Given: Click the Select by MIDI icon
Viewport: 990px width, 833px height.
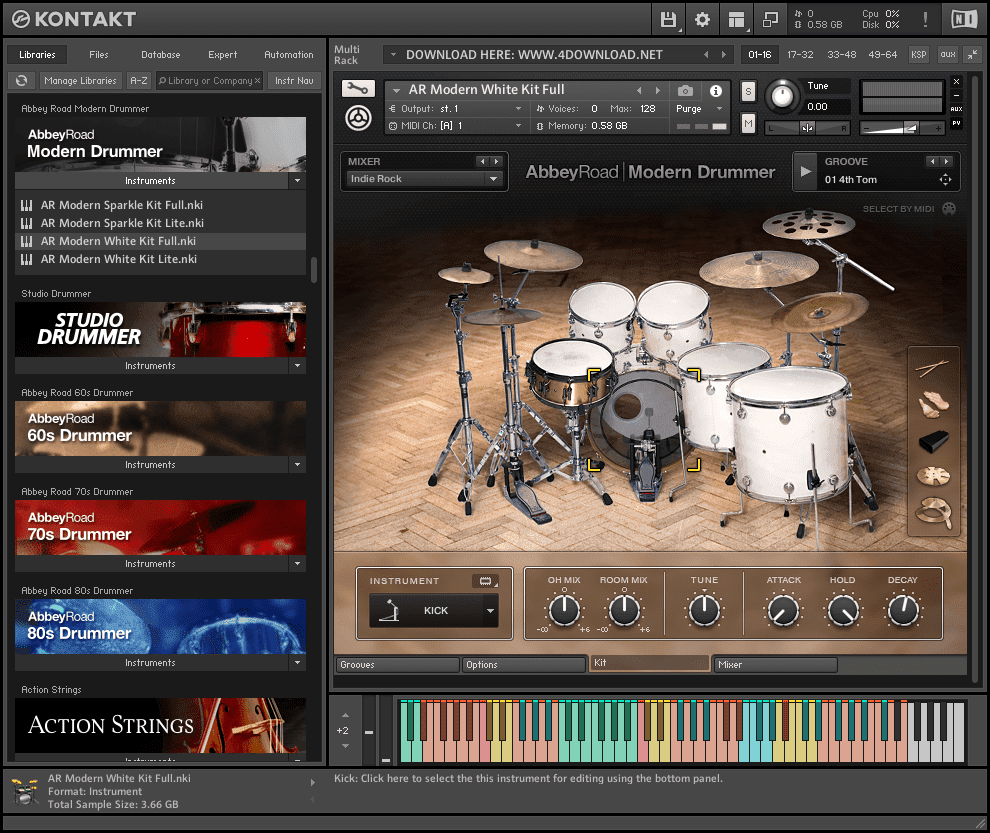Looking at the screenshot, I should 948,209.
